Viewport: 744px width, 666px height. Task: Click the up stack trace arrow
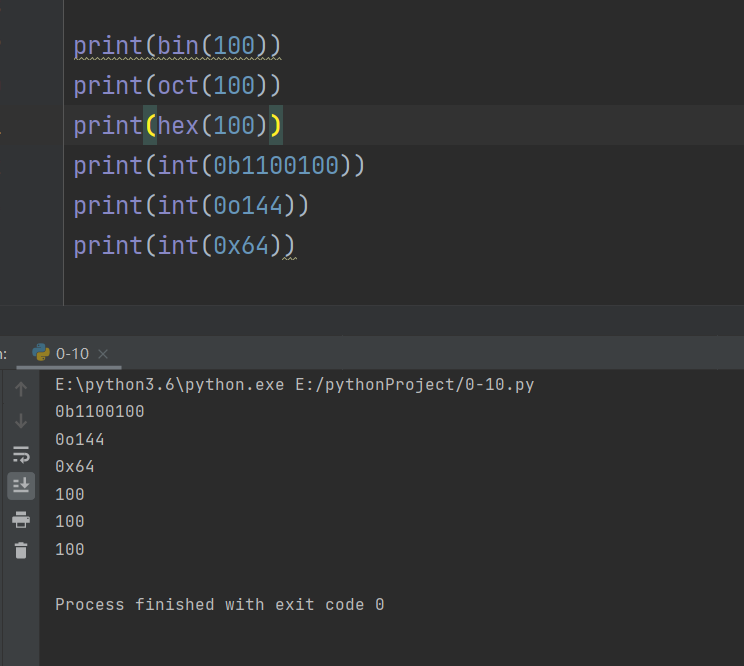[x=21, y=389]
